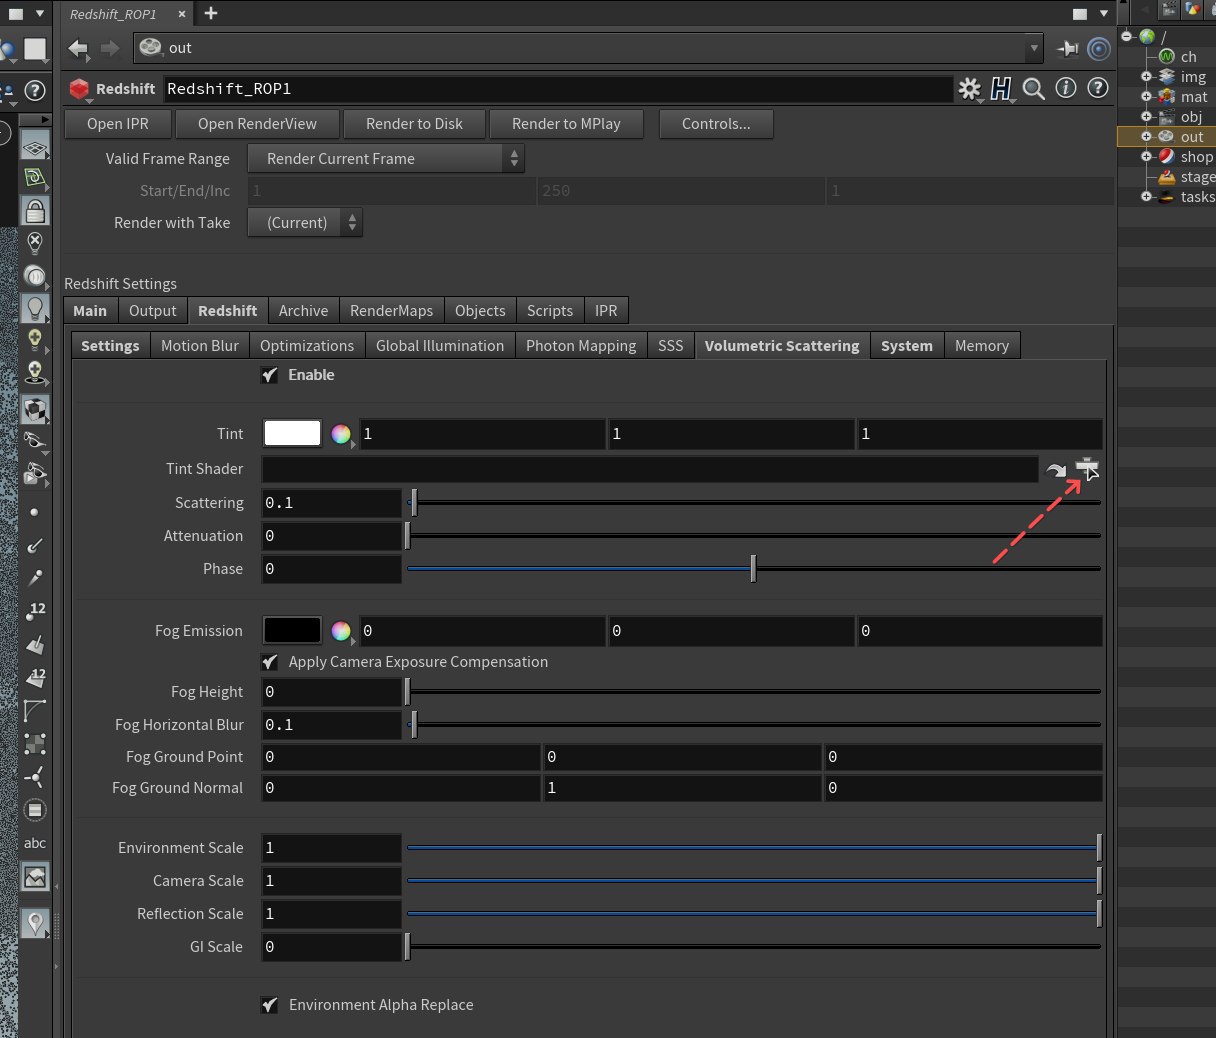Switch to the Memory tab

982,346
